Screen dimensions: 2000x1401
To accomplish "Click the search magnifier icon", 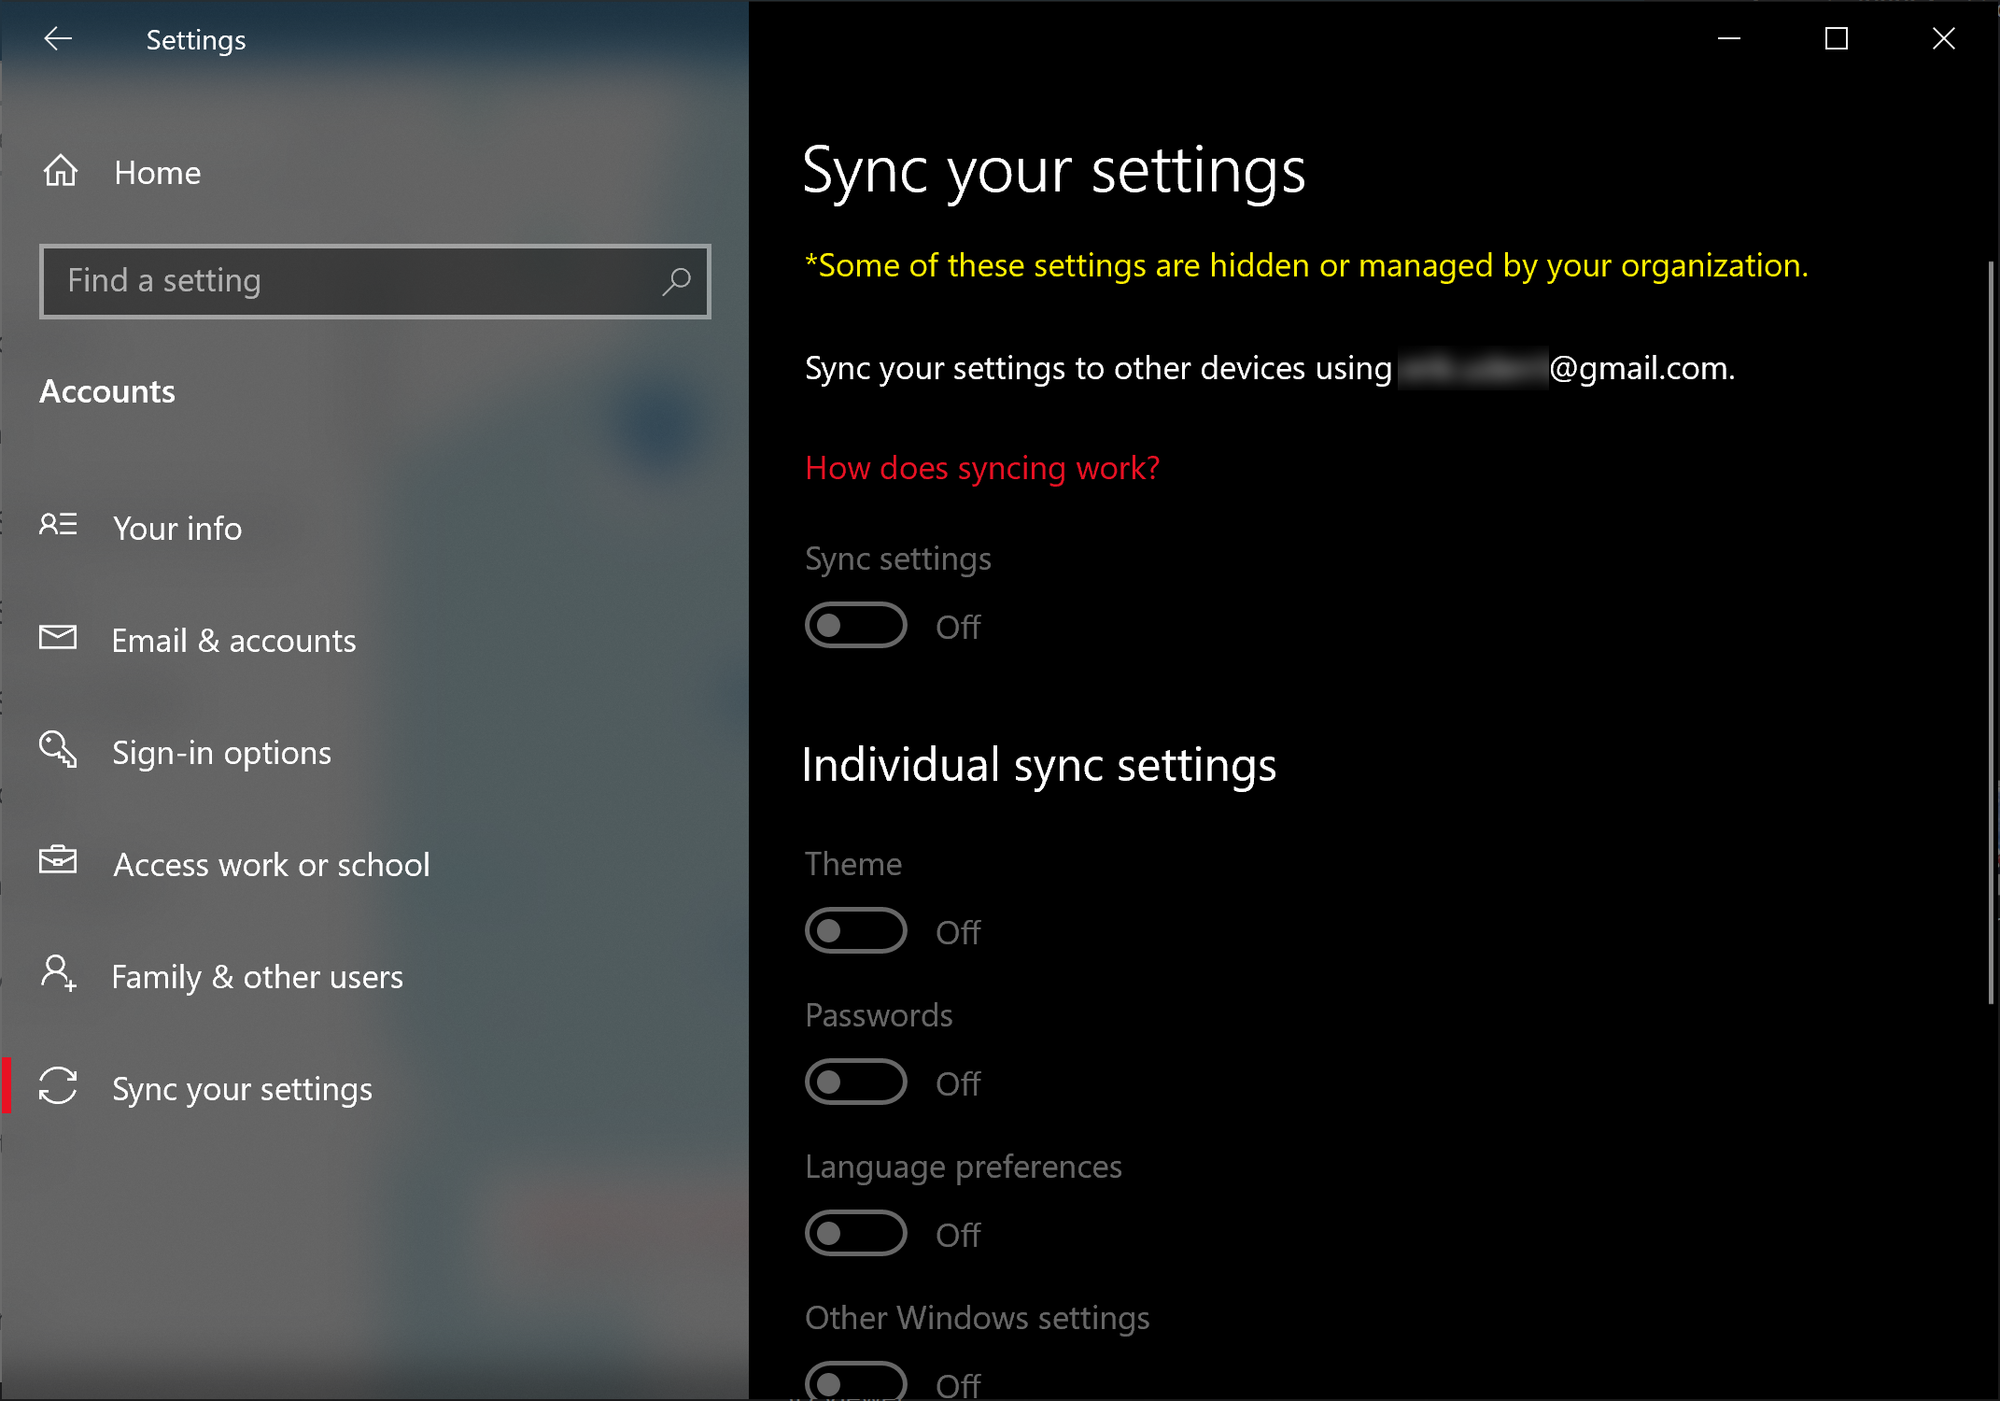I will click(x=676, y=281).
